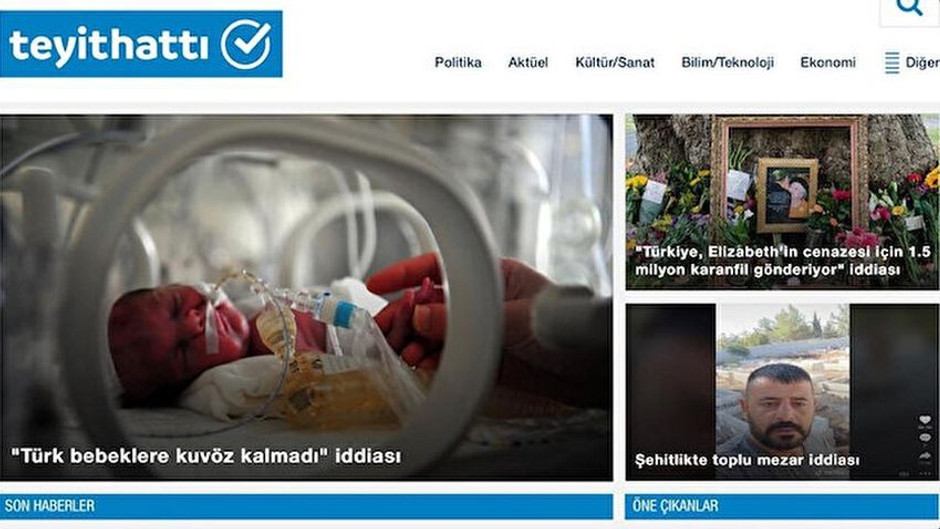Open the Ekonomi category
This screenshot has height=529, width=940.
click(828, 62)
